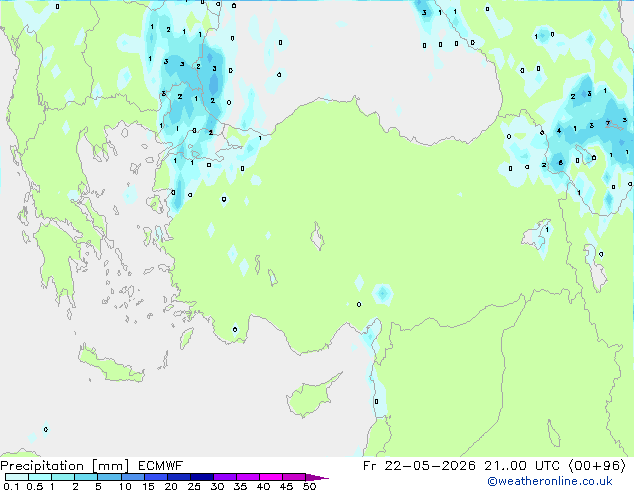Click the '50' legend scale label

coord(309,486)
